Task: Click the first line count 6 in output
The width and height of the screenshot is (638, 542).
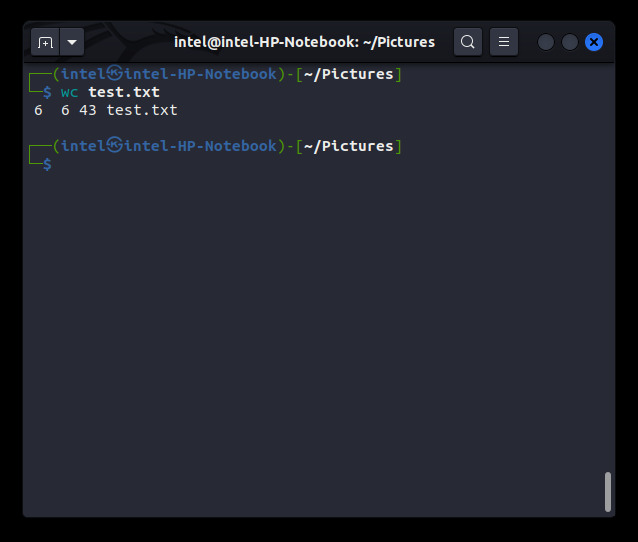Action: coord(38,110)
